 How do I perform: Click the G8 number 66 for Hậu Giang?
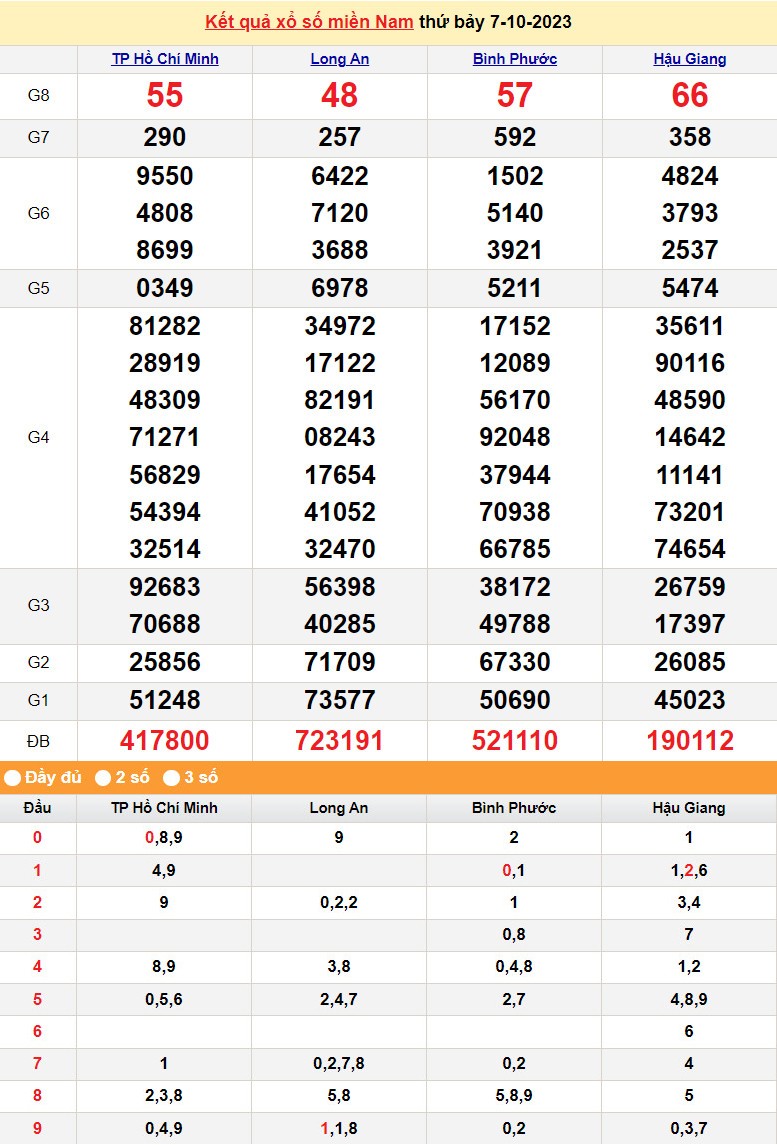[690, 96]
